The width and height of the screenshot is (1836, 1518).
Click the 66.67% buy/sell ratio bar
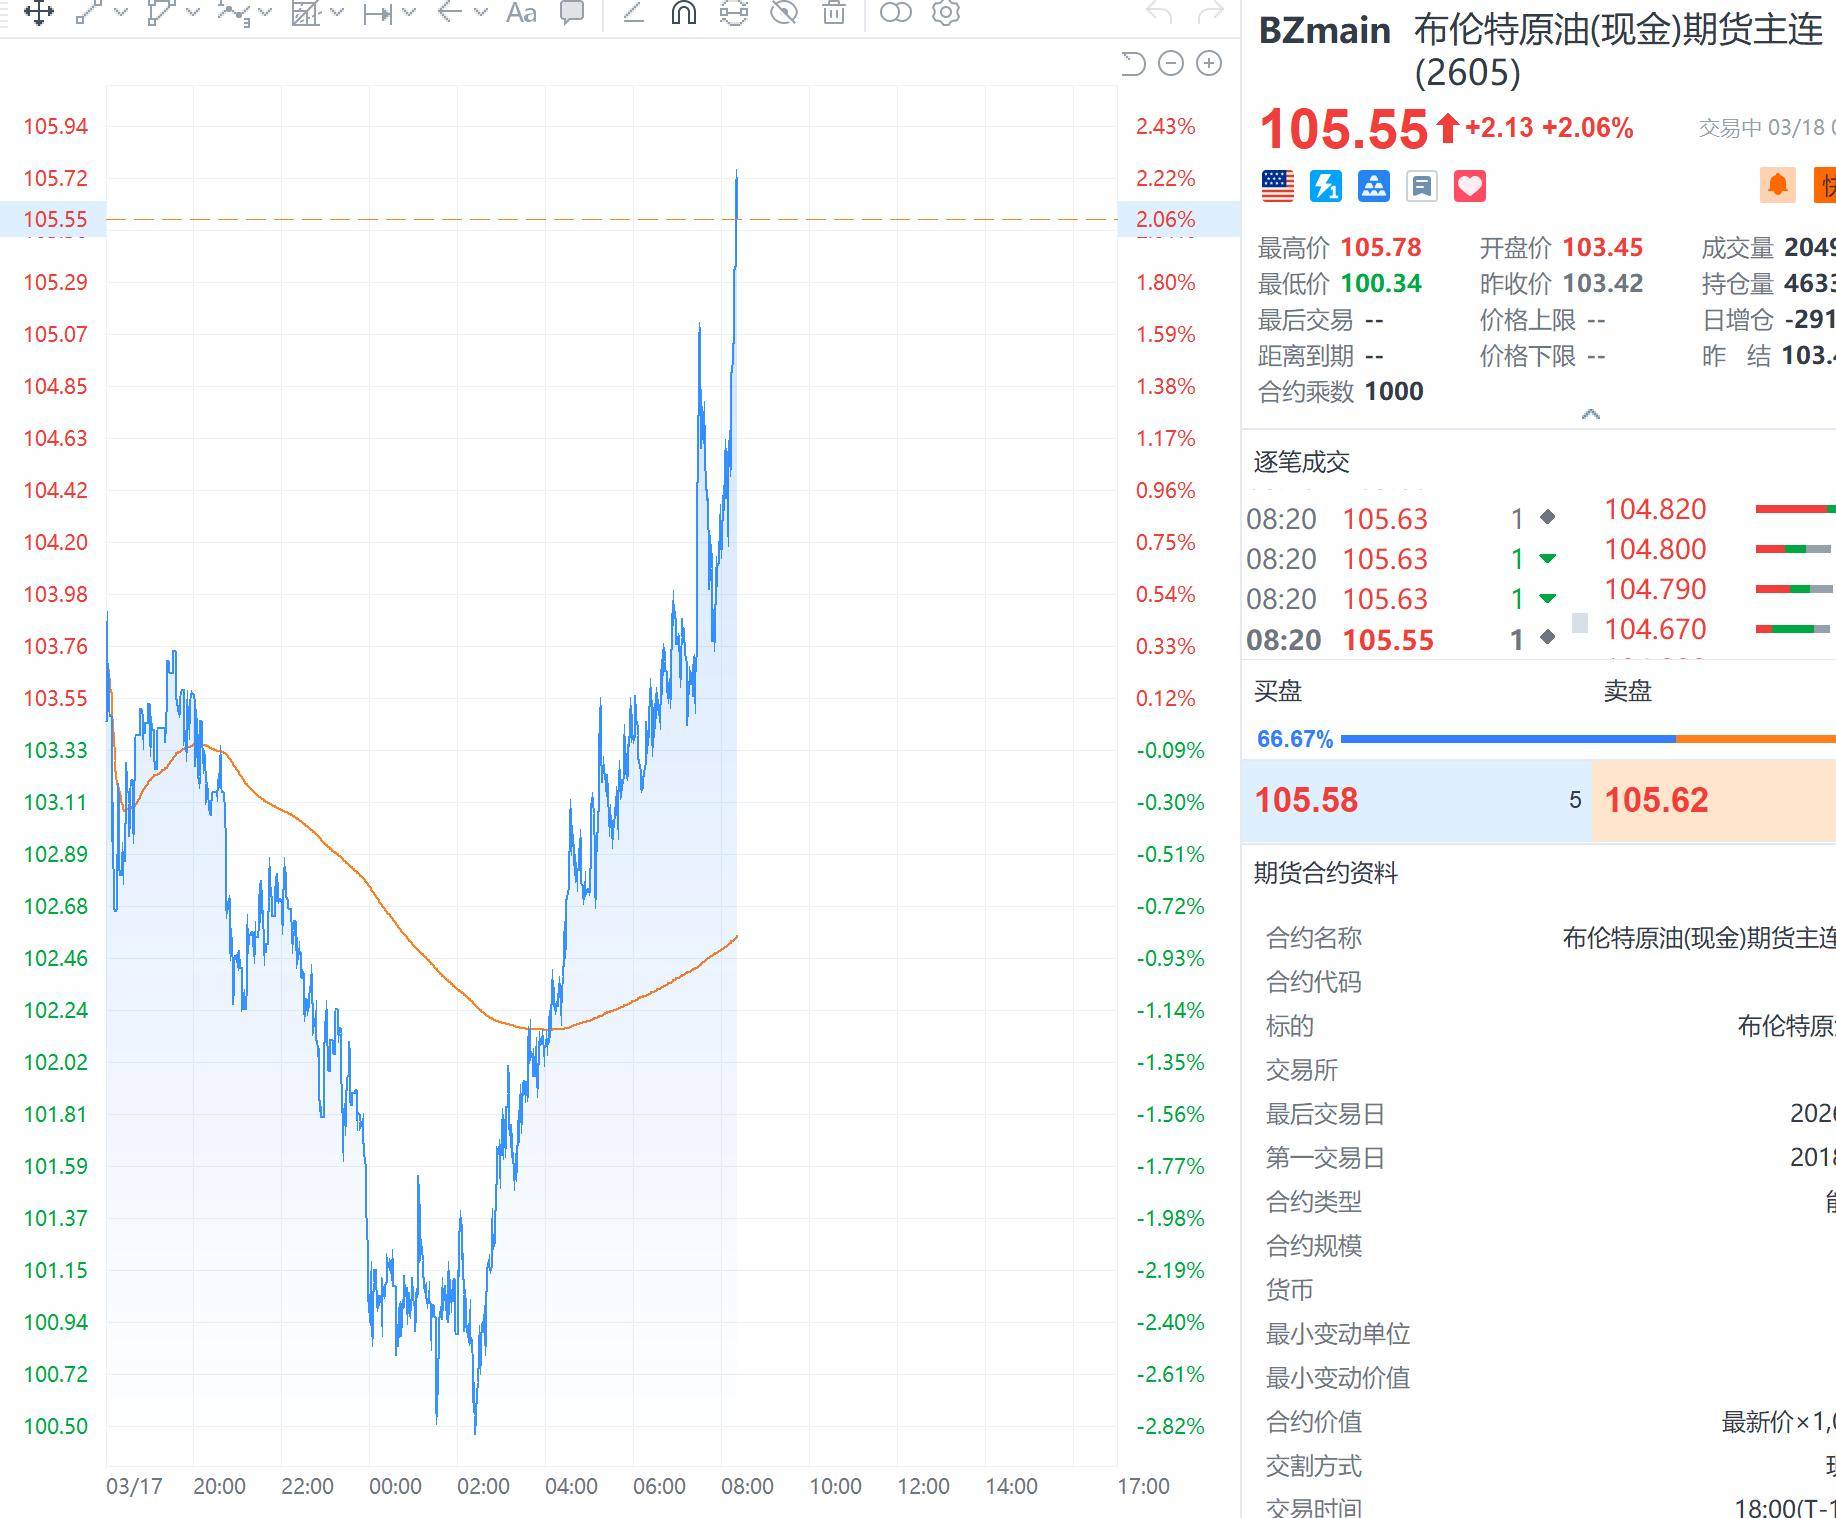1508,739
